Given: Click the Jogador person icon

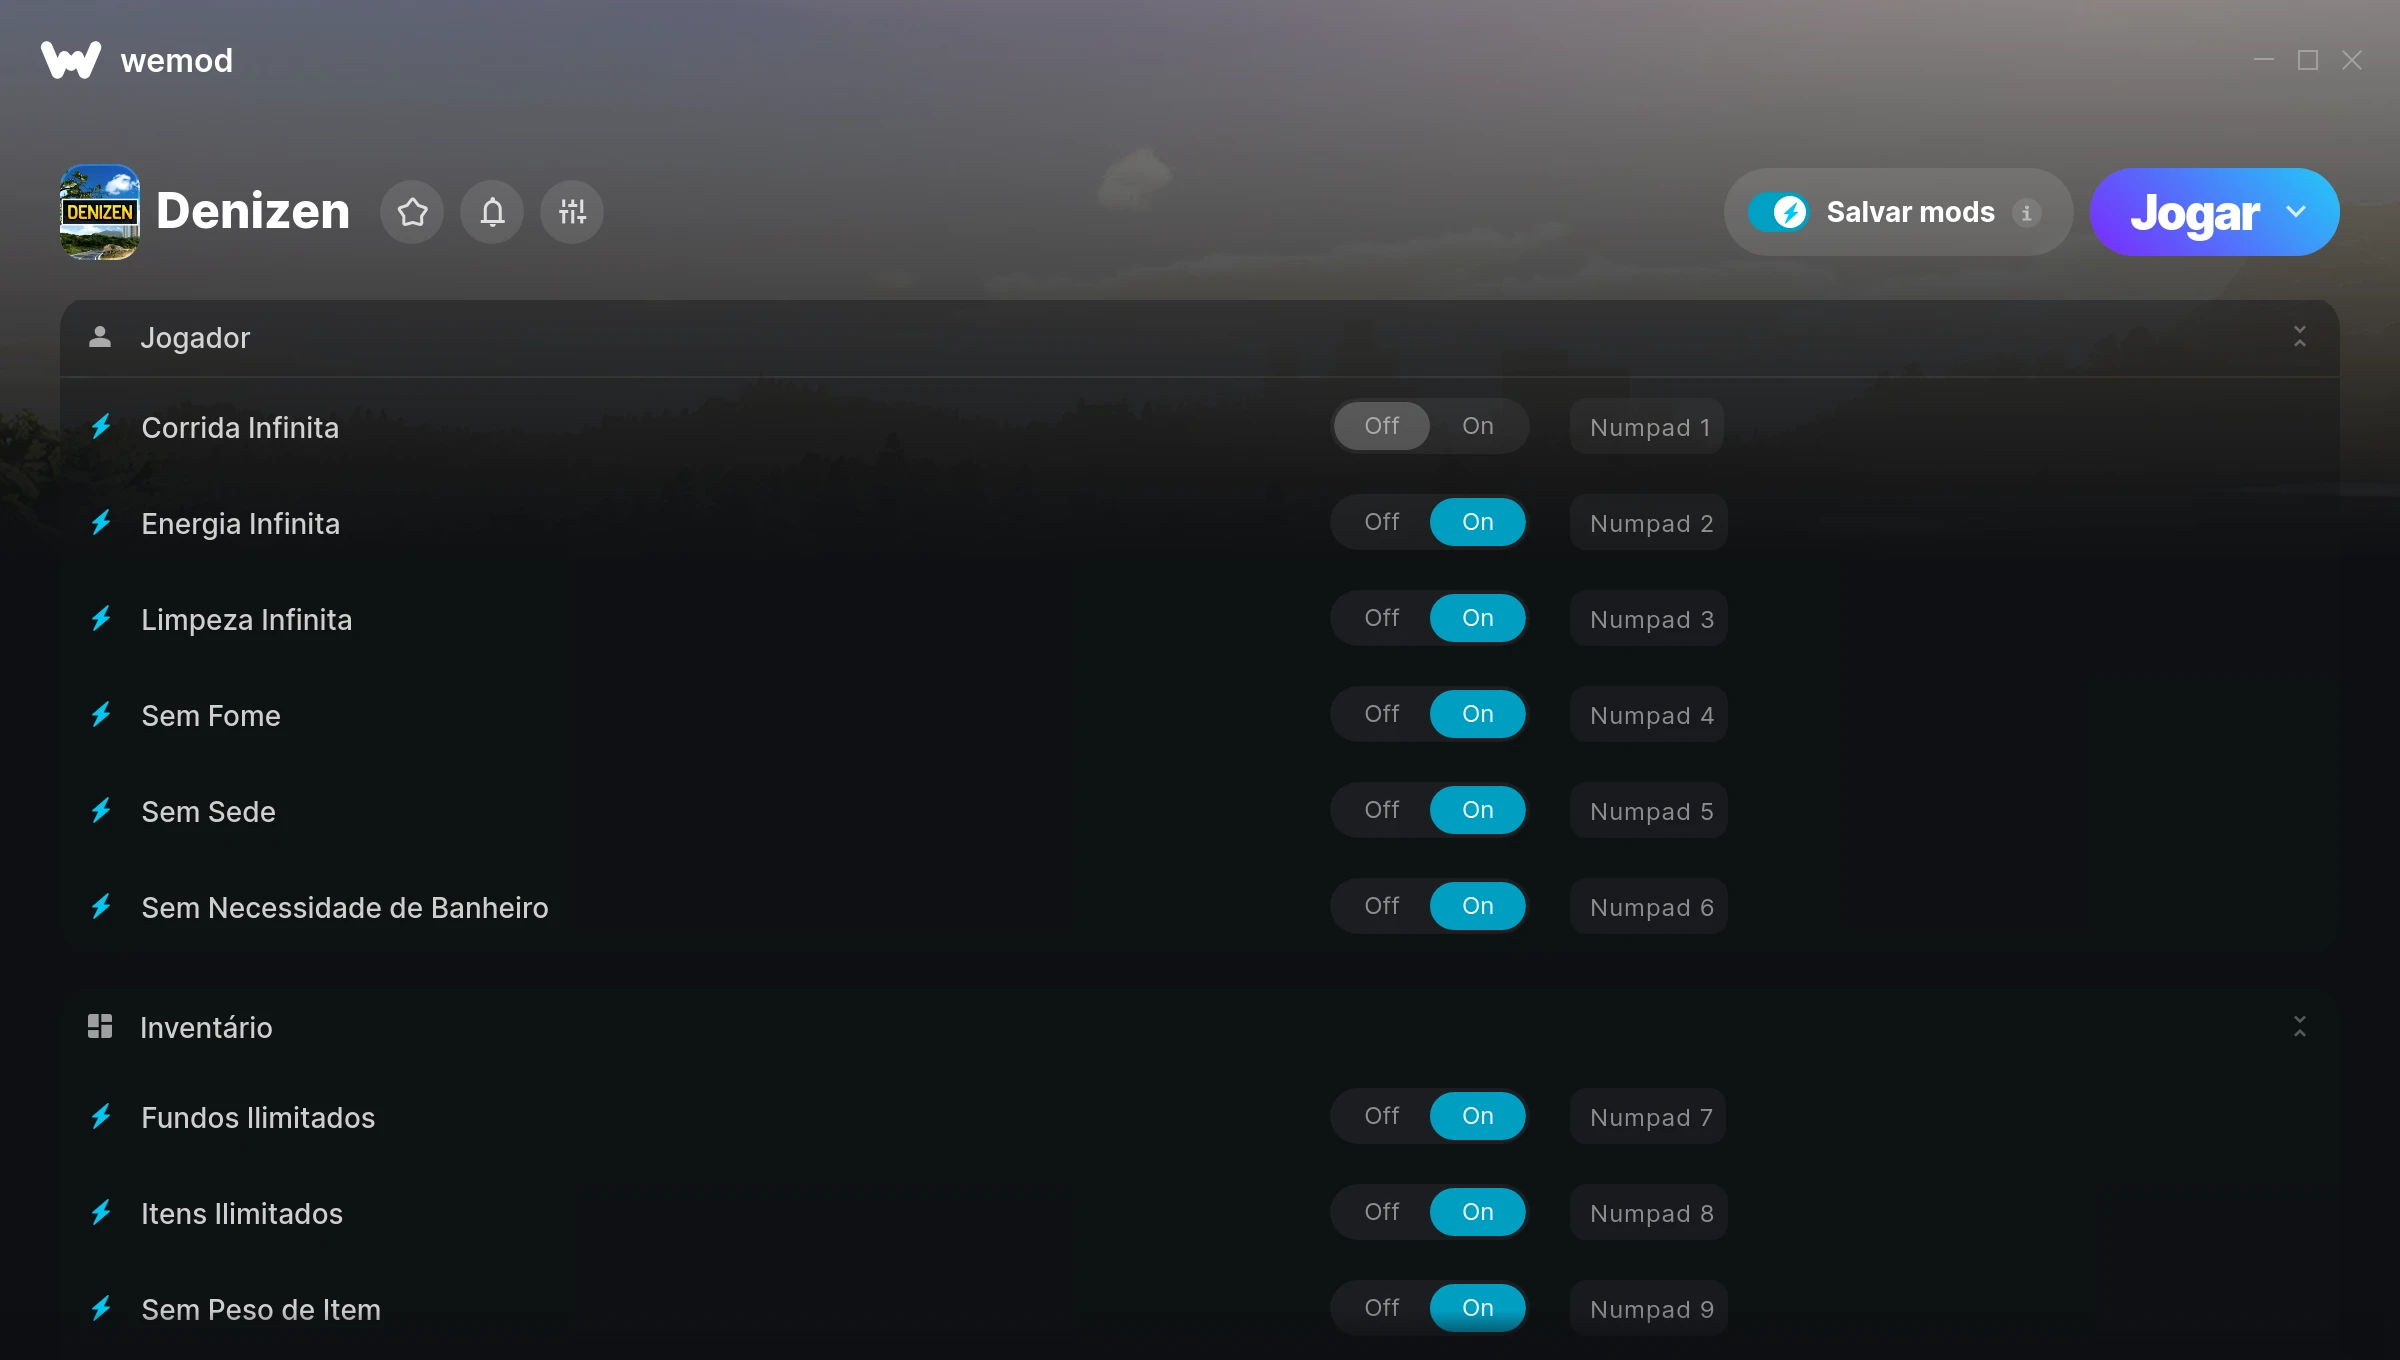Looking at the screenshot, I should pos(100,337).
